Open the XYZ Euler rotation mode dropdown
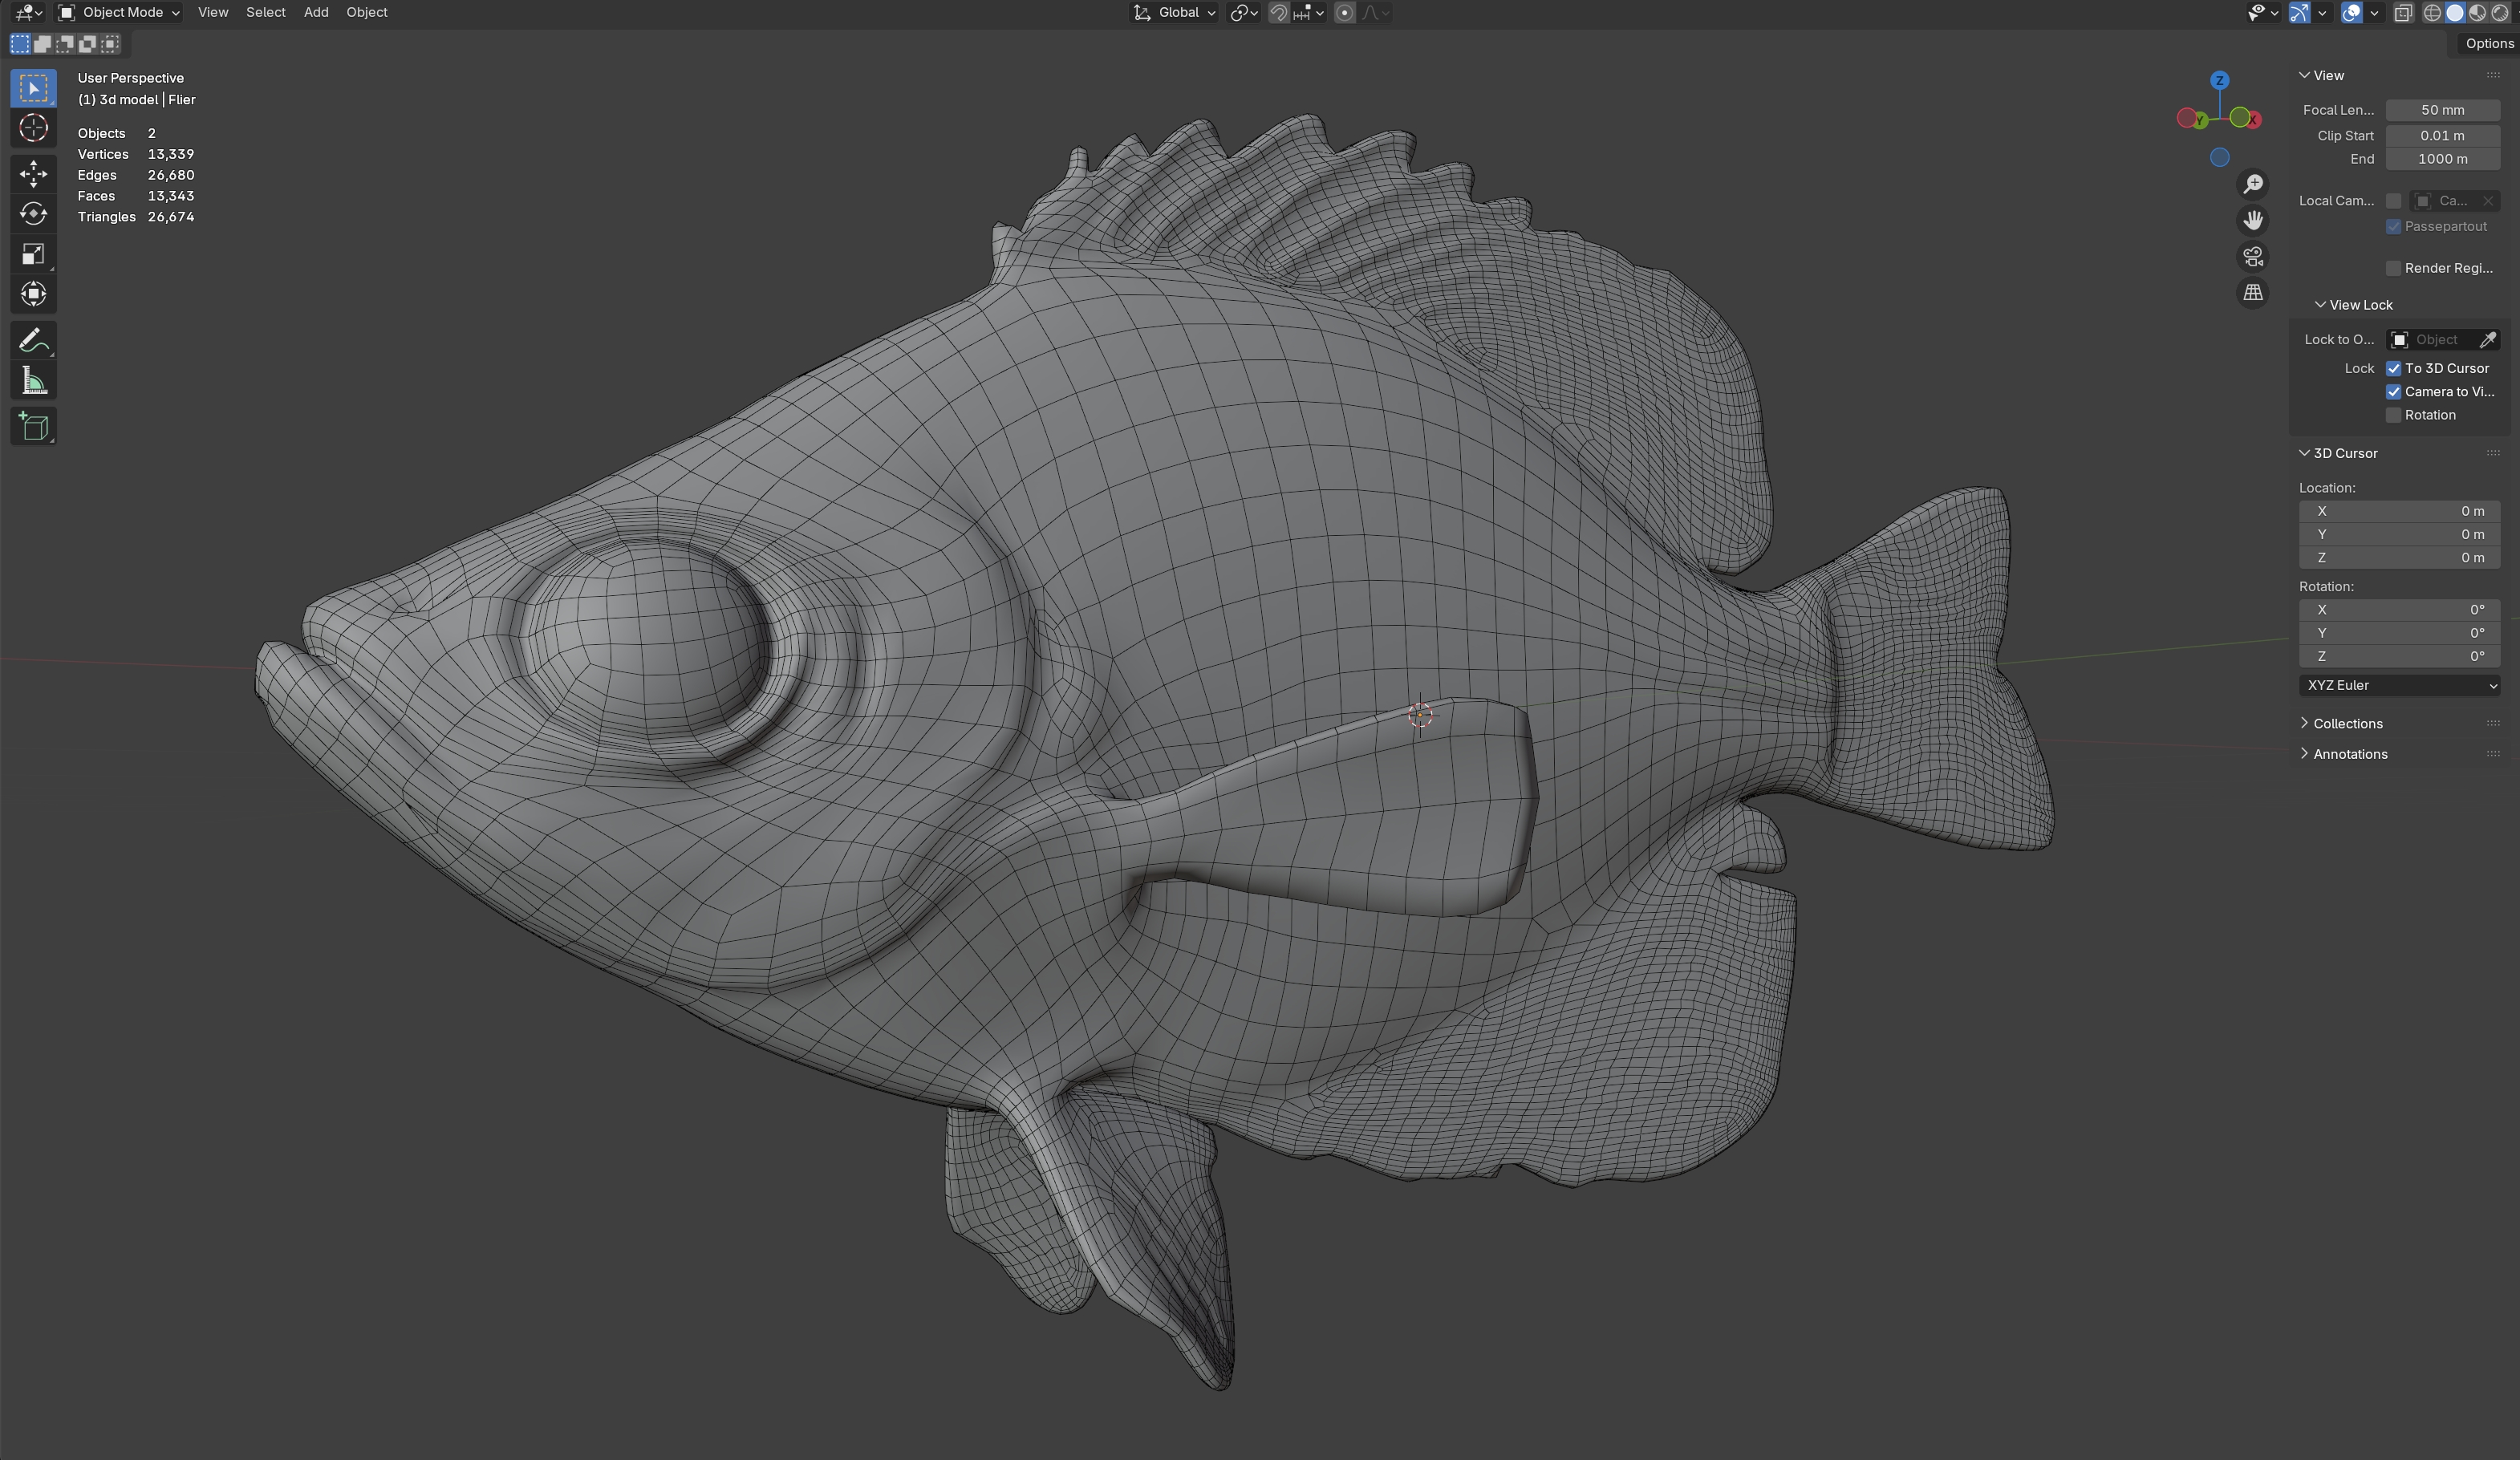 pos(2400,685)
